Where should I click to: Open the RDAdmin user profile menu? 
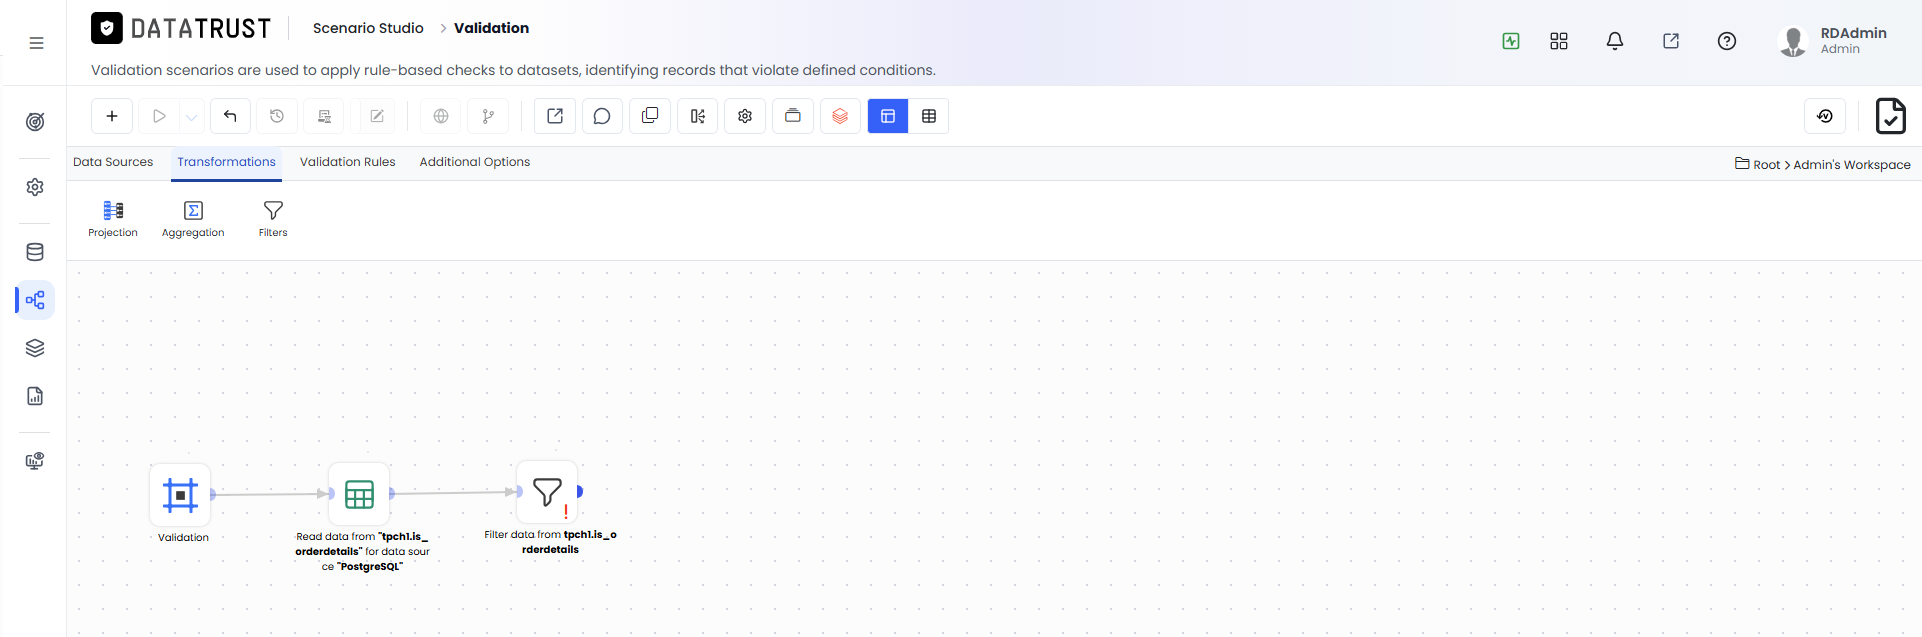[x=1833, y=41]
